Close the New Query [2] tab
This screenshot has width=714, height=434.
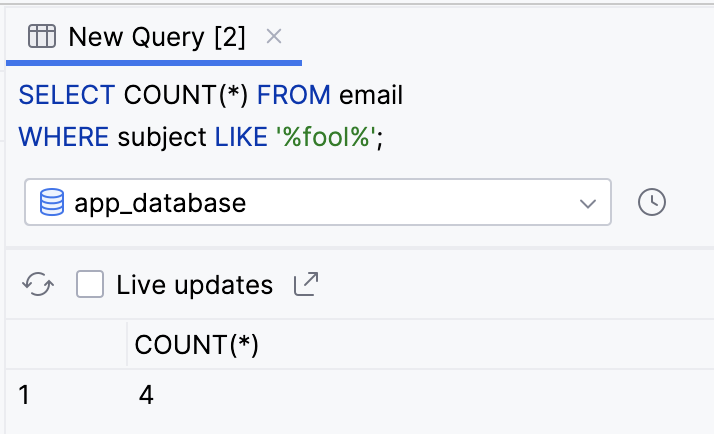click(x=274, y=37)
